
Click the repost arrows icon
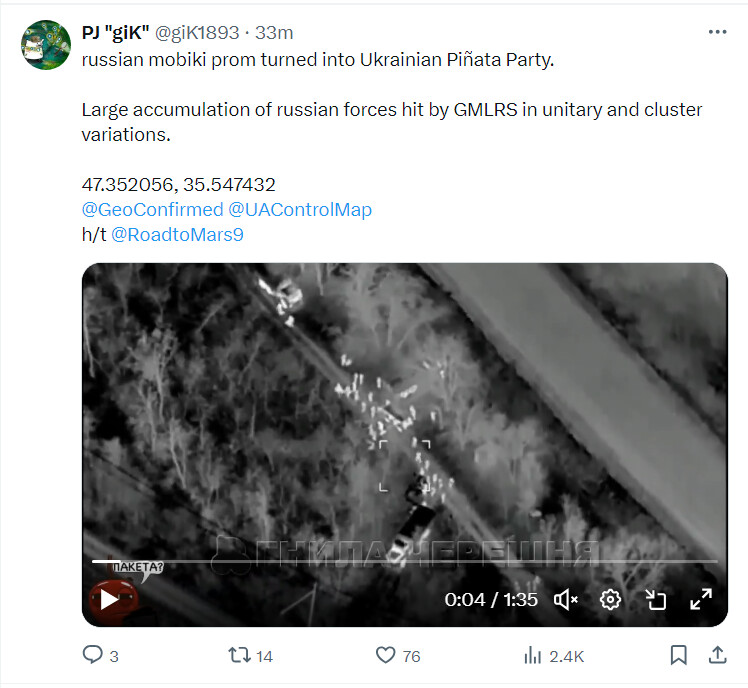point(239,655)
